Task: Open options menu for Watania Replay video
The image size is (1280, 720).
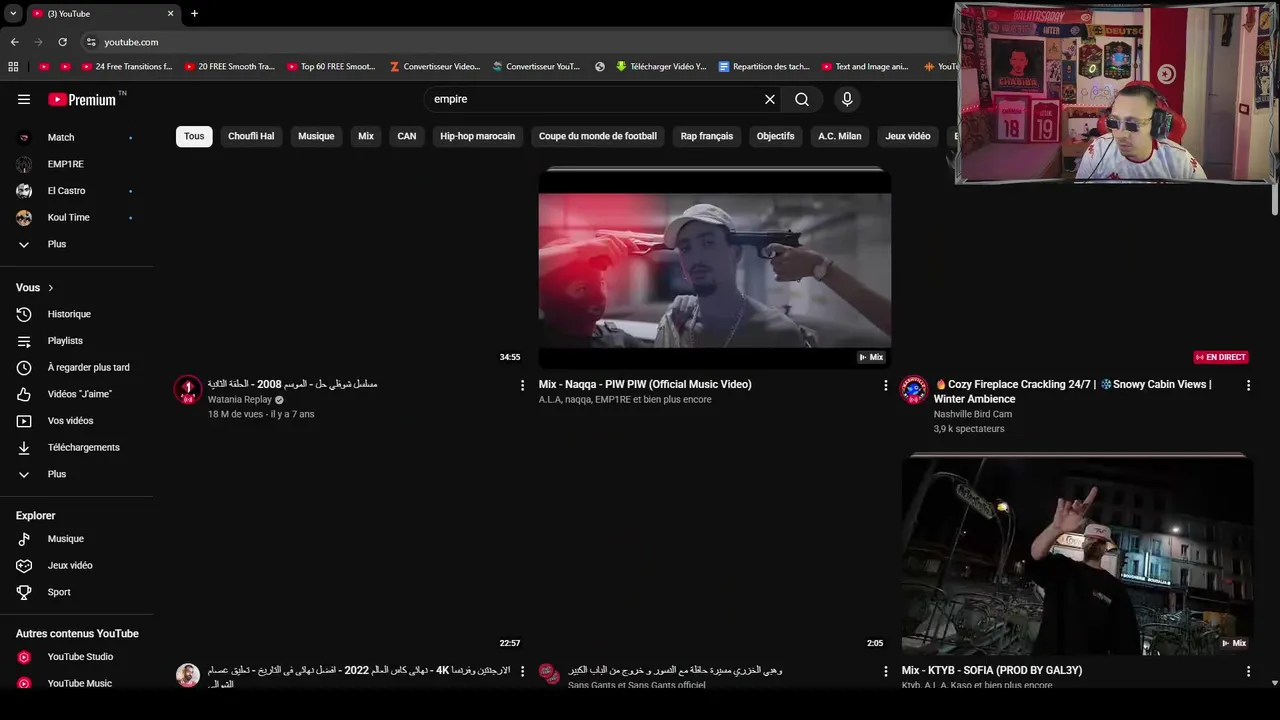Action: (522, 385)
